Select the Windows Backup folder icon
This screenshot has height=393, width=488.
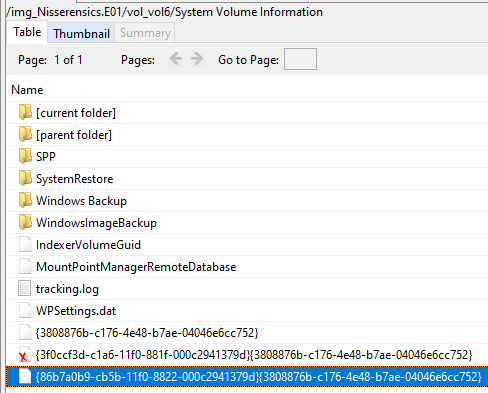25,200
